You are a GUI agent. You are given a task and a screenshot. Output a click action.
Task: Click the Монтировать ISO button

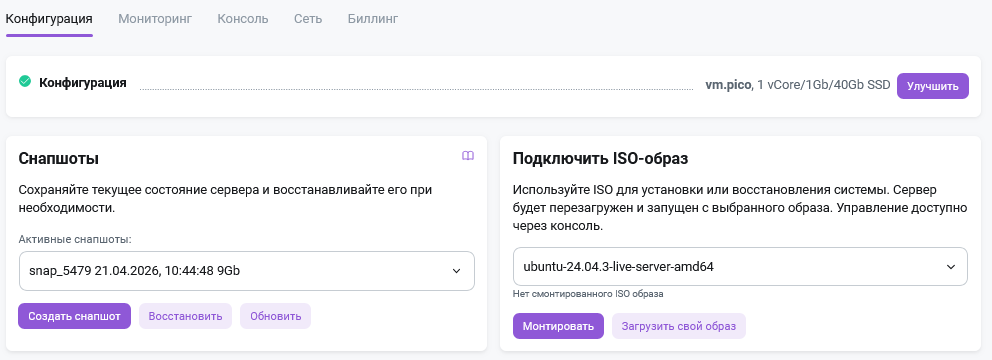click(558, 326)
